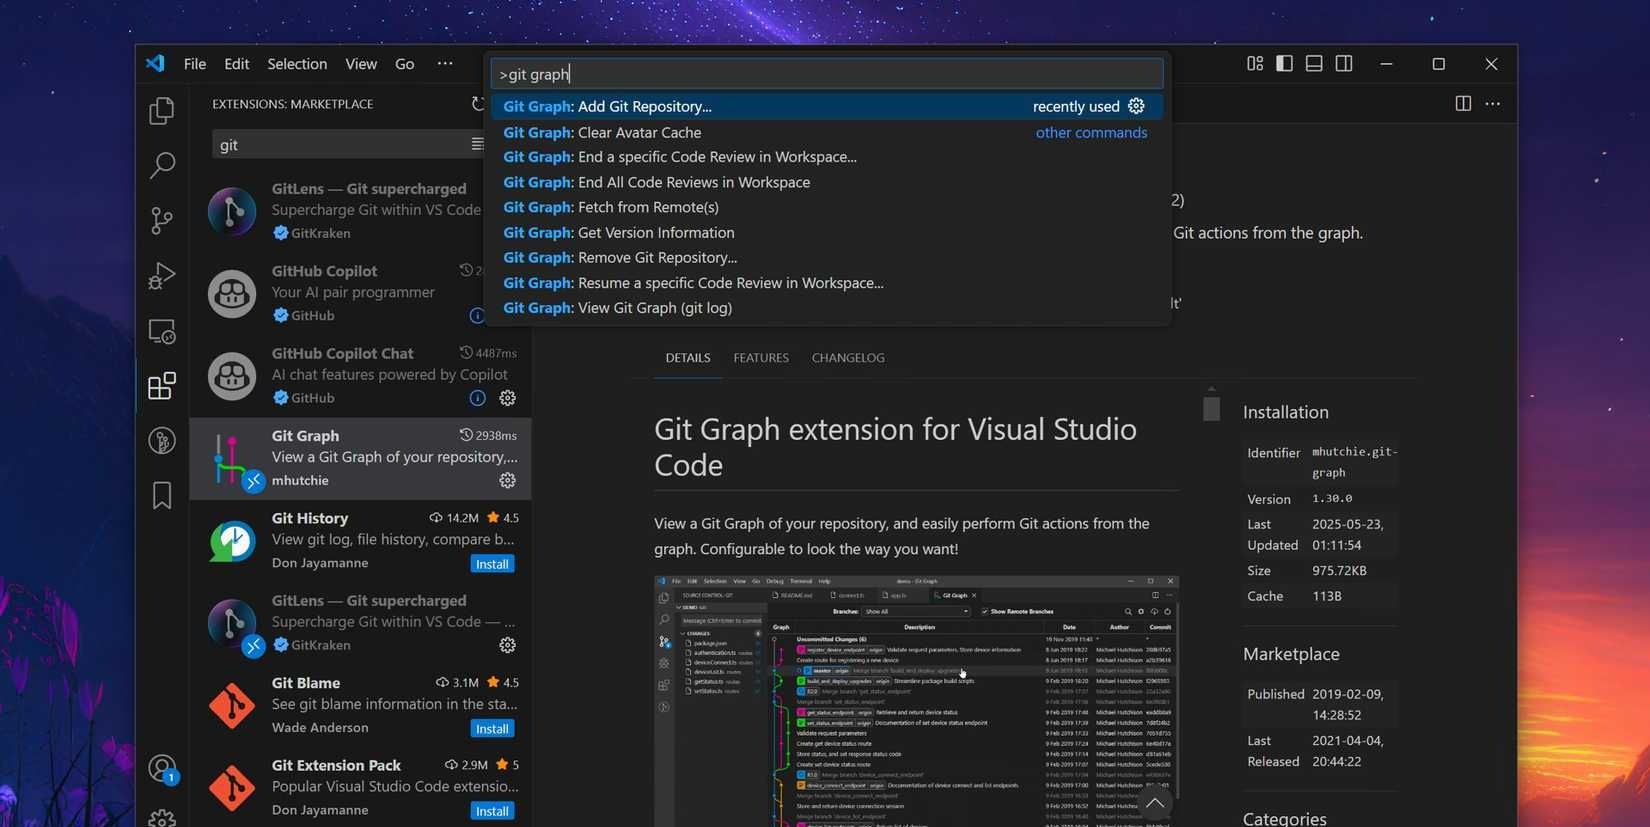Open the File menu
The image size is (1650, 827).
point(195,64)
